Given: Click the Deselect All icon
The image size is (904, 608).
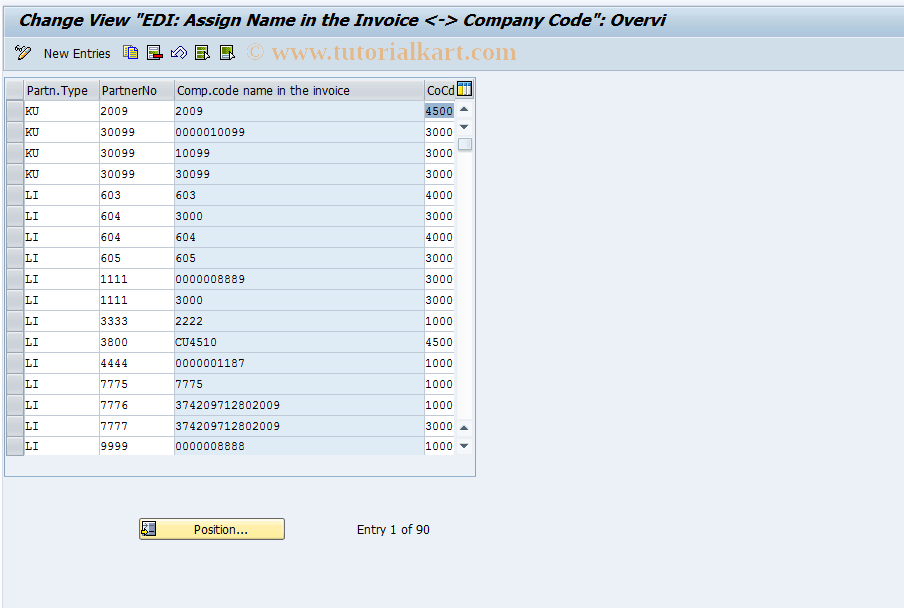Looking at the screenshot, I should [226, 53].
